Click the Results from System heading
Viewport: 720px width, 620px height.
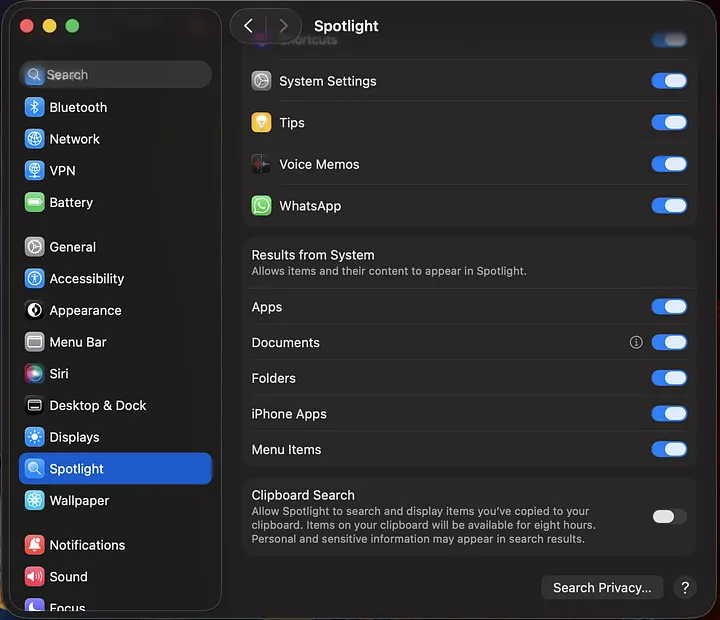pos(313,255)
